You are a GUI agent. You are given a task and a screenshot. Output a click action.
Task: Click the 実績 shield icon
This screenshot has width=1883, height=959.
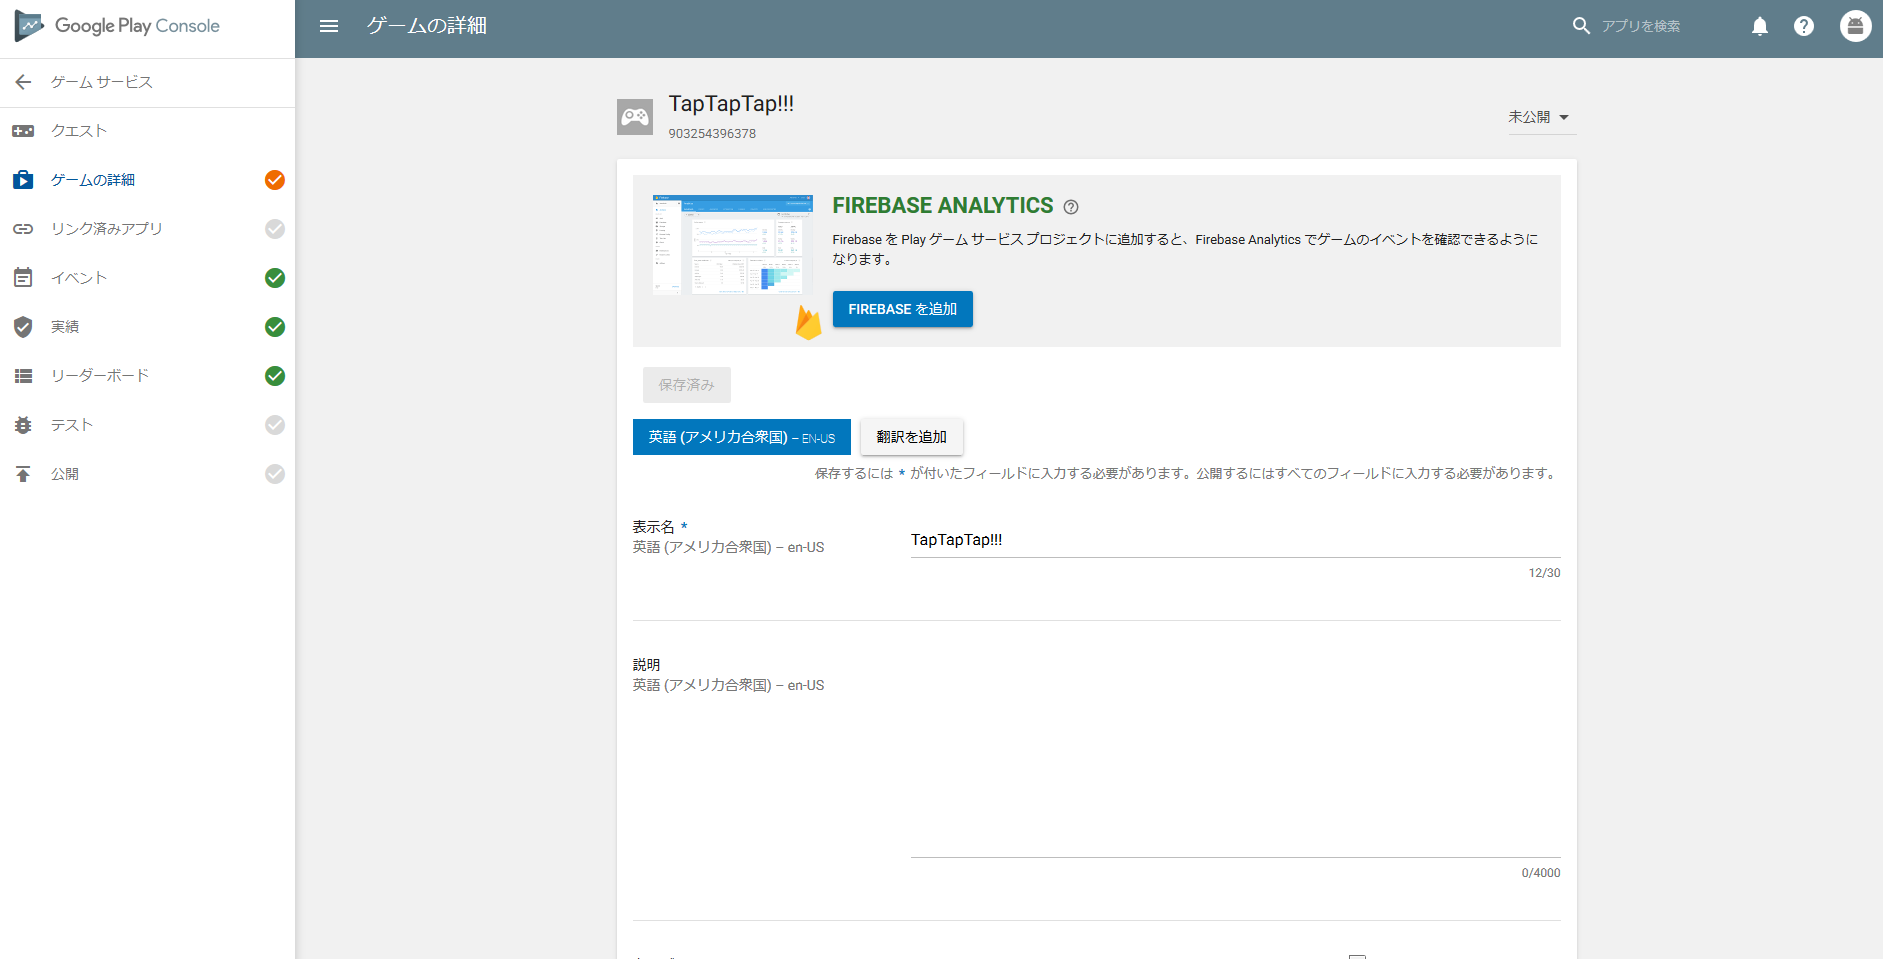tap(23, 327)
